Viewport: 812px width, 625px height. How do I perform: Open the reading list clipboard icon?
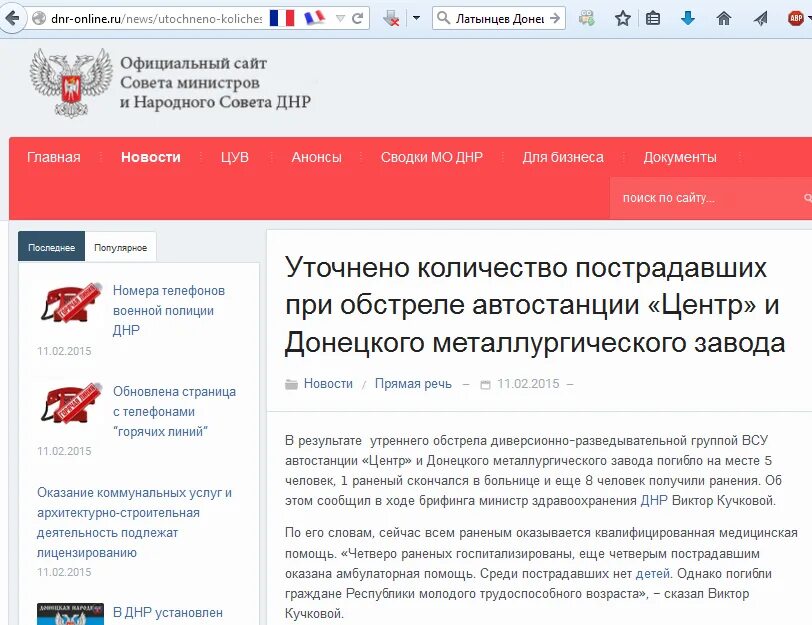[653, 18]
